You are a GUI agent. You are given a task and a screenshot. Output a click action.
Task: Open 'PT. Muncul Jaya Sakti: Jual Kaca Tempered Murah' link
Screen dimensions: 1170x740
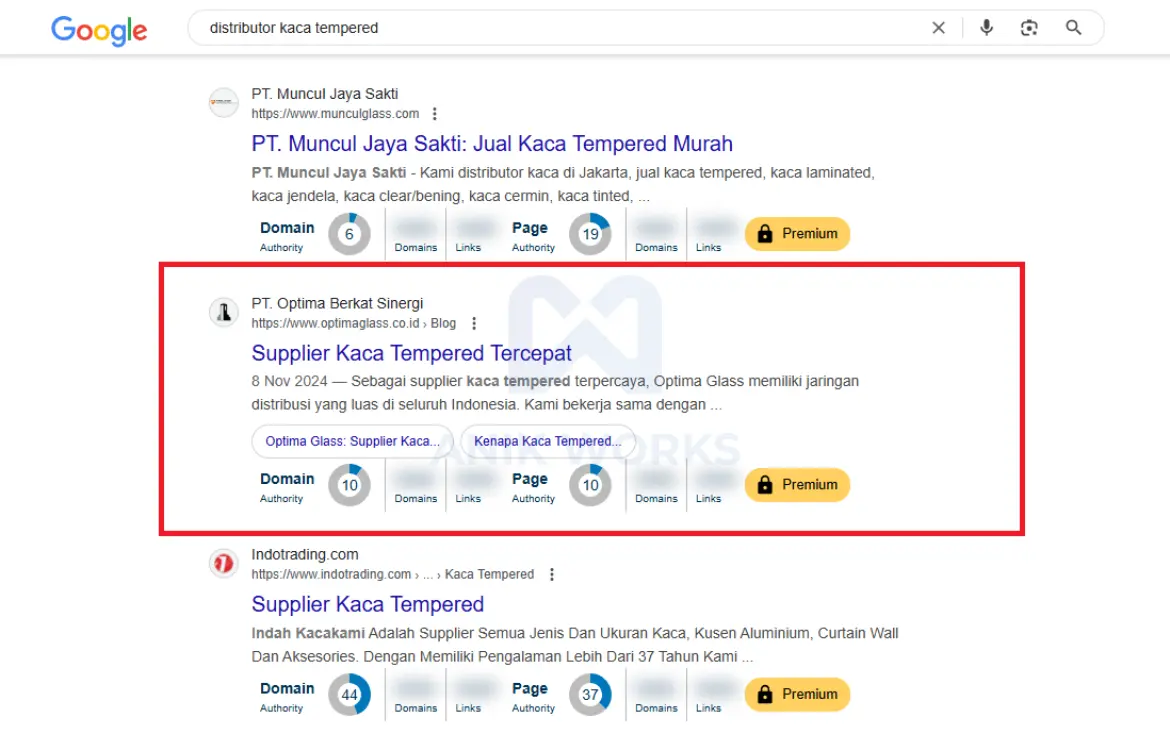click(x=492, y=144)
